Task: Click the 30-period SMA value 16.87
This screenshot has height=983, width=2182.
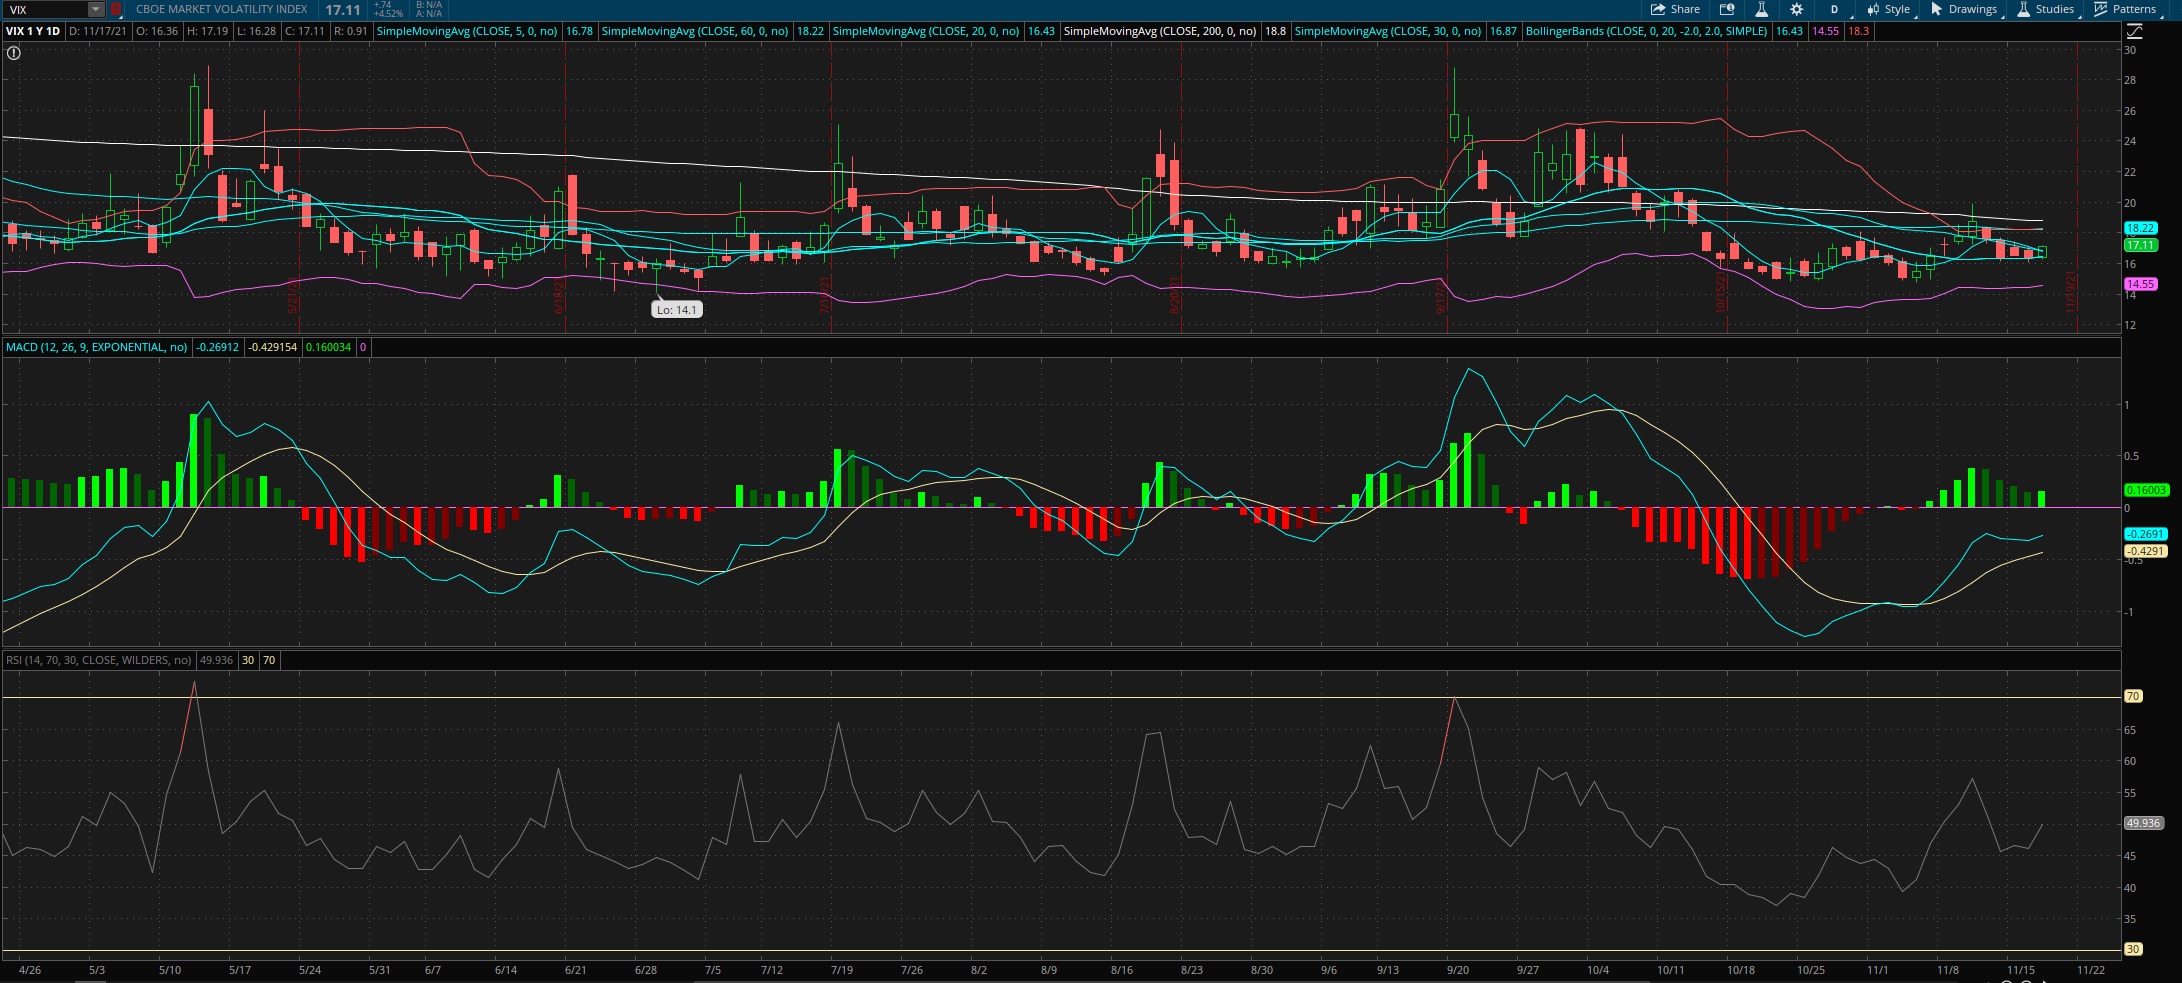Action: (x=1503, y=31)
